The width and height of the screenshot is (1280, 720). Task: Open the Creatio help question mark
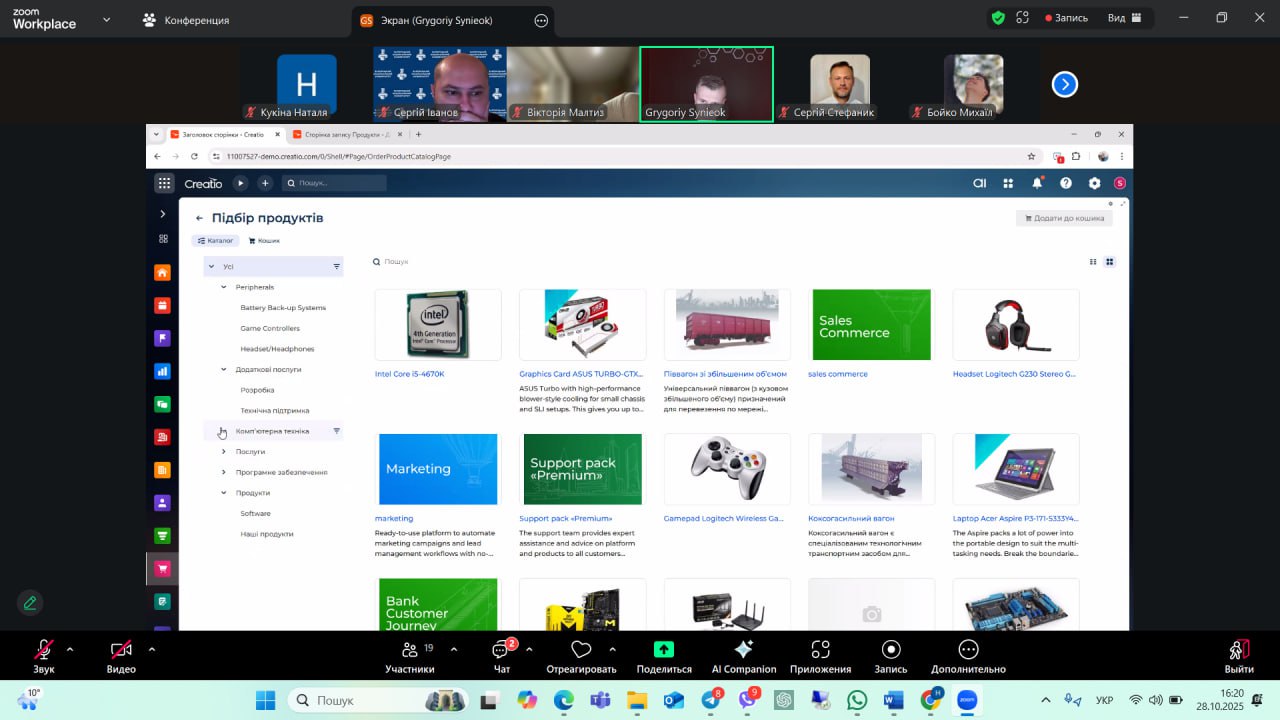pos(1066,183)
